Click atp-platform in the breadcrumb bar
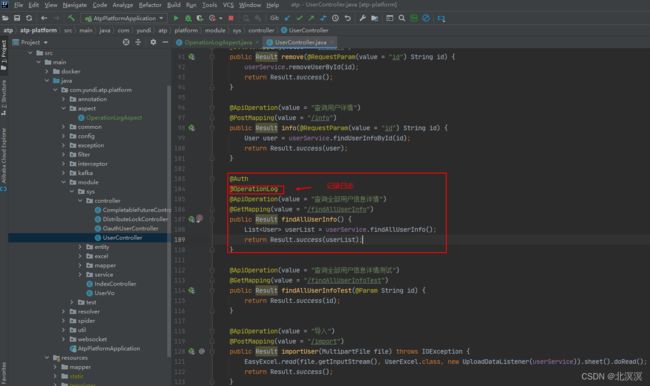The image size is (650, 386). coord(39,30)
